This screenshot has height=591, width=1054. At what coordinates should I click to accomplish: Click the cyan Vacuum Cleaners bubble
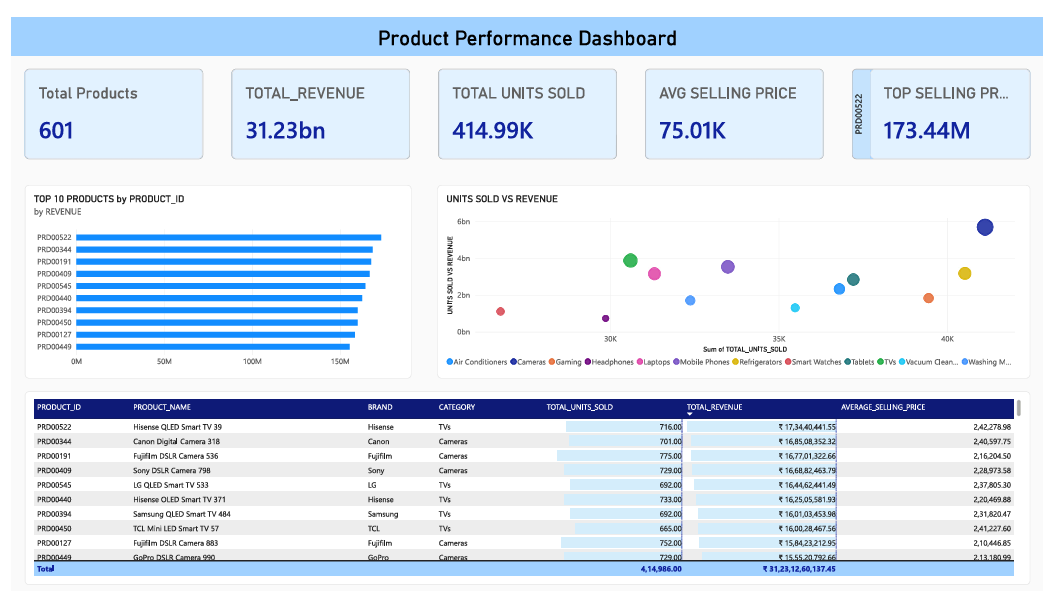coord(795,308)
